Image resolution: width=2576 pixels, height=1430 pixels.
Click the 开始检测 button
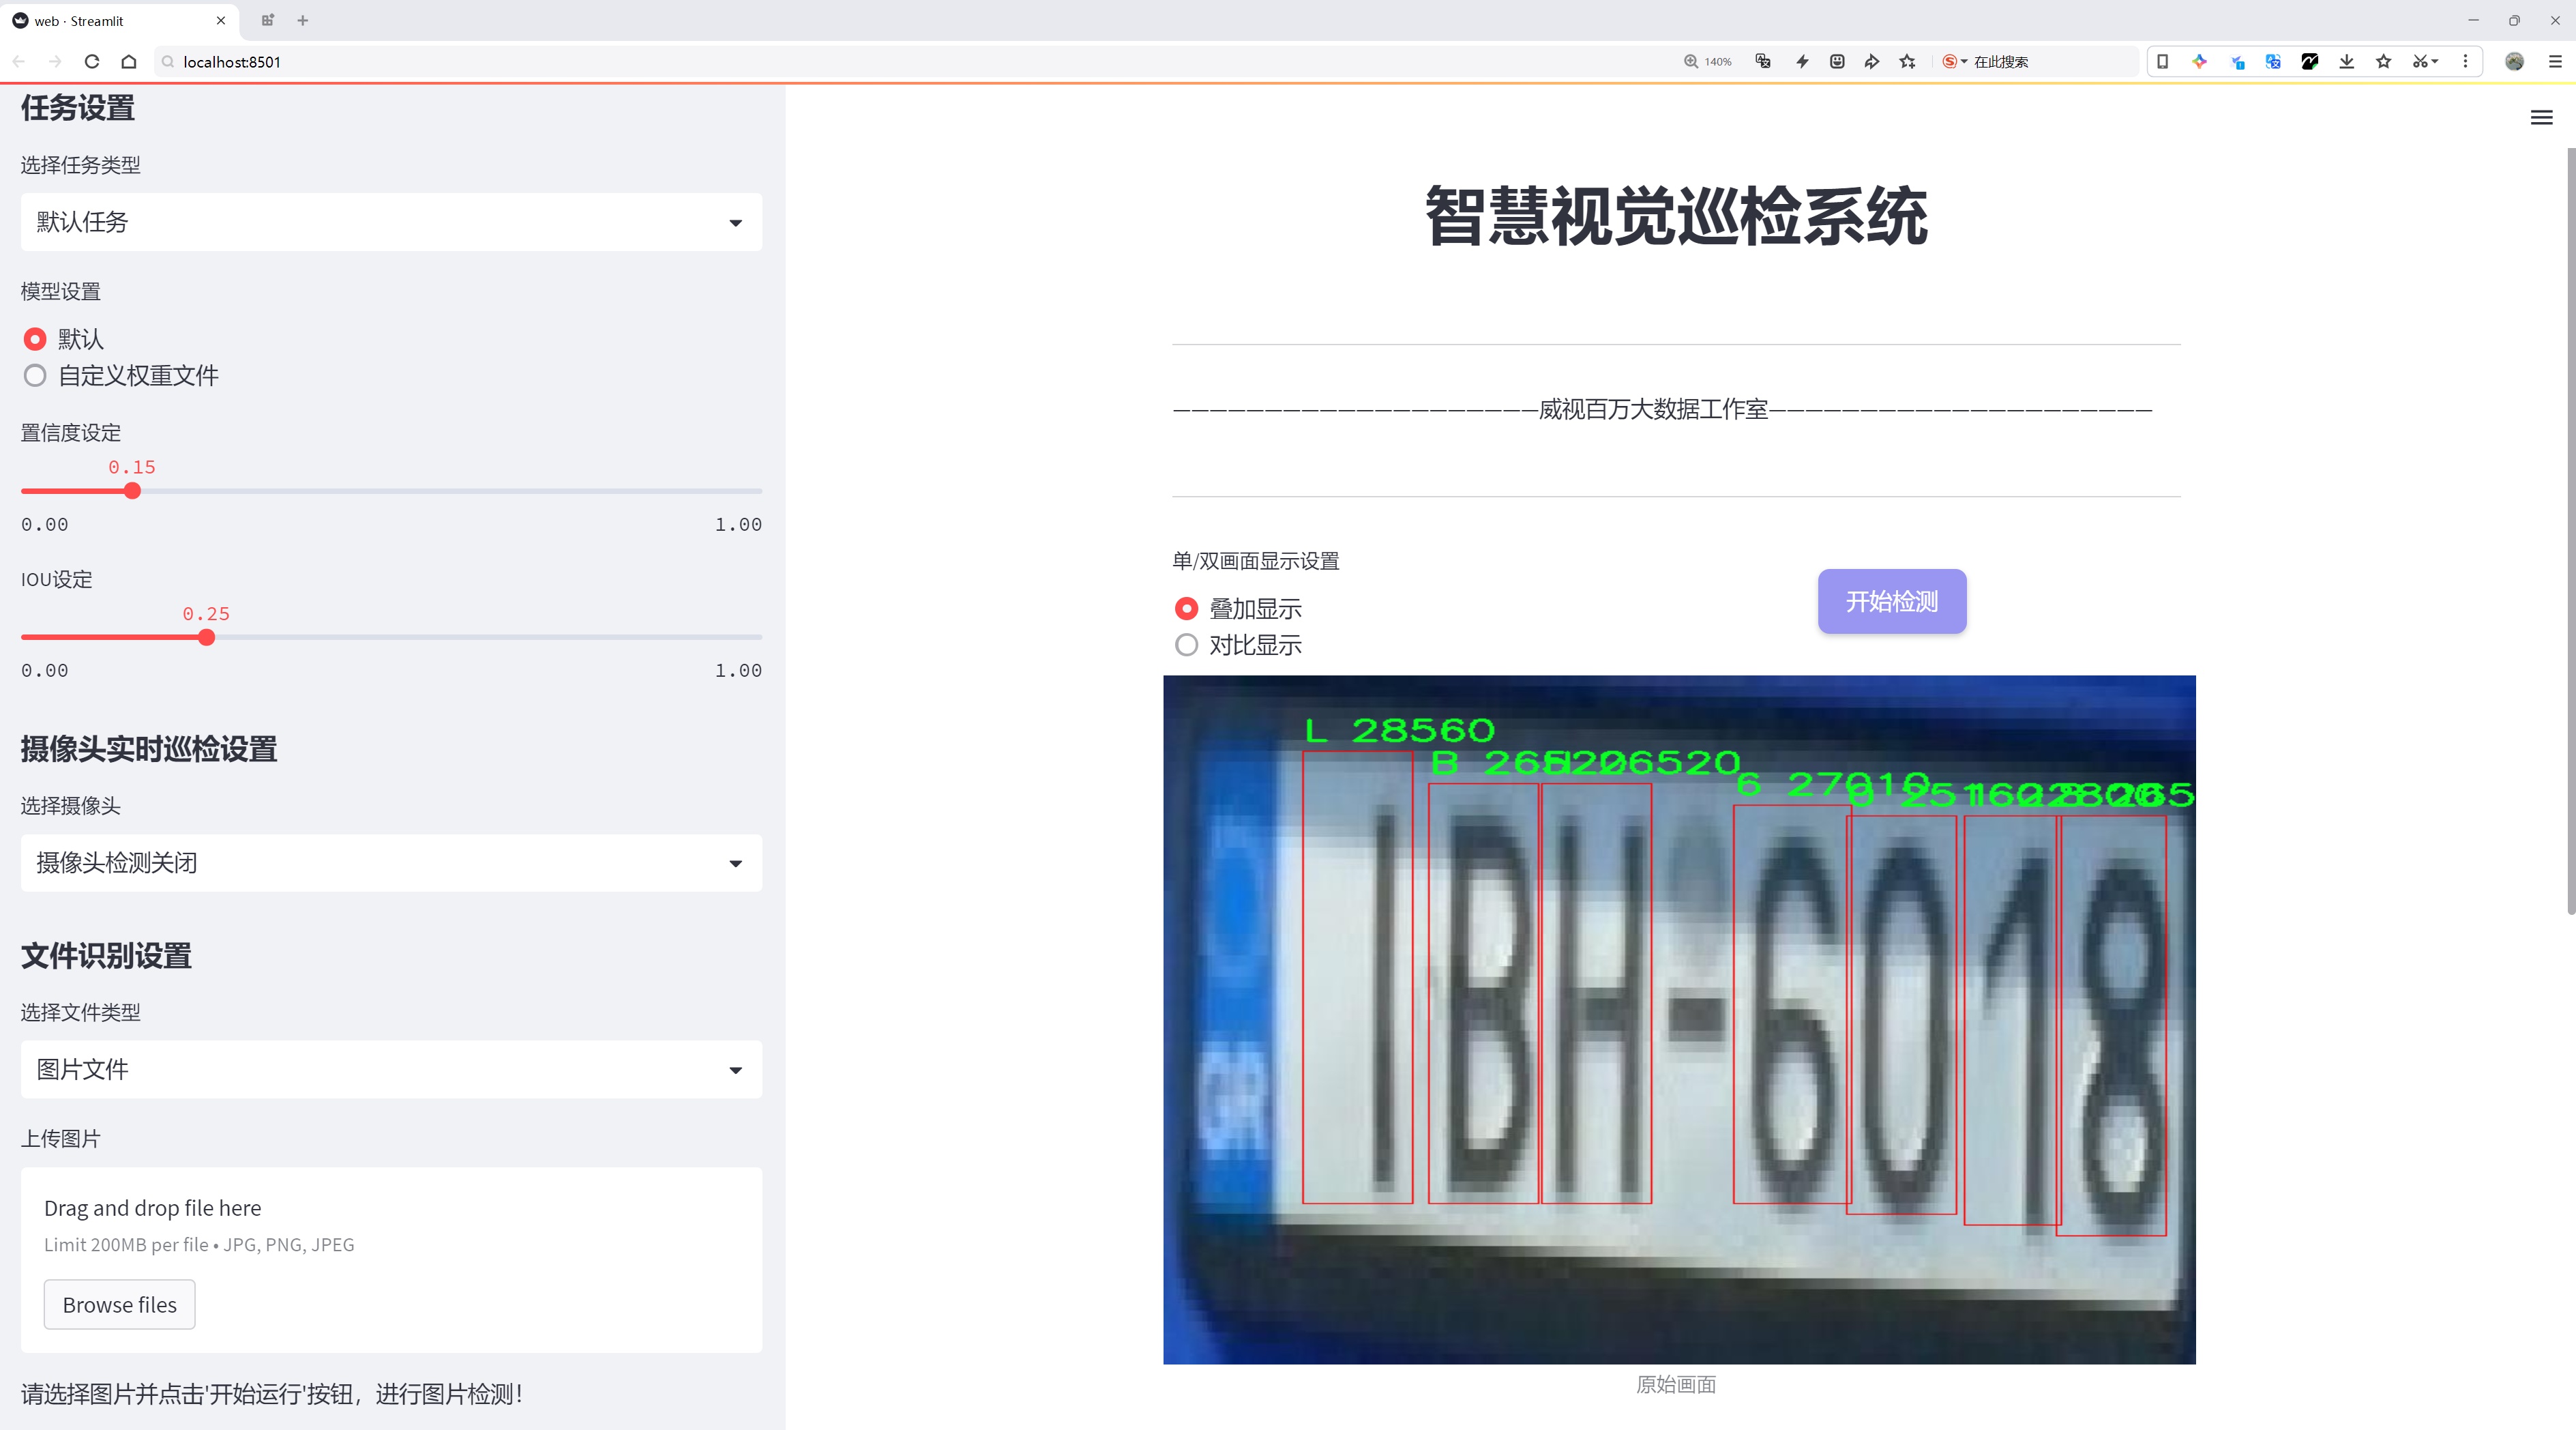click(x=1891, y=601)
